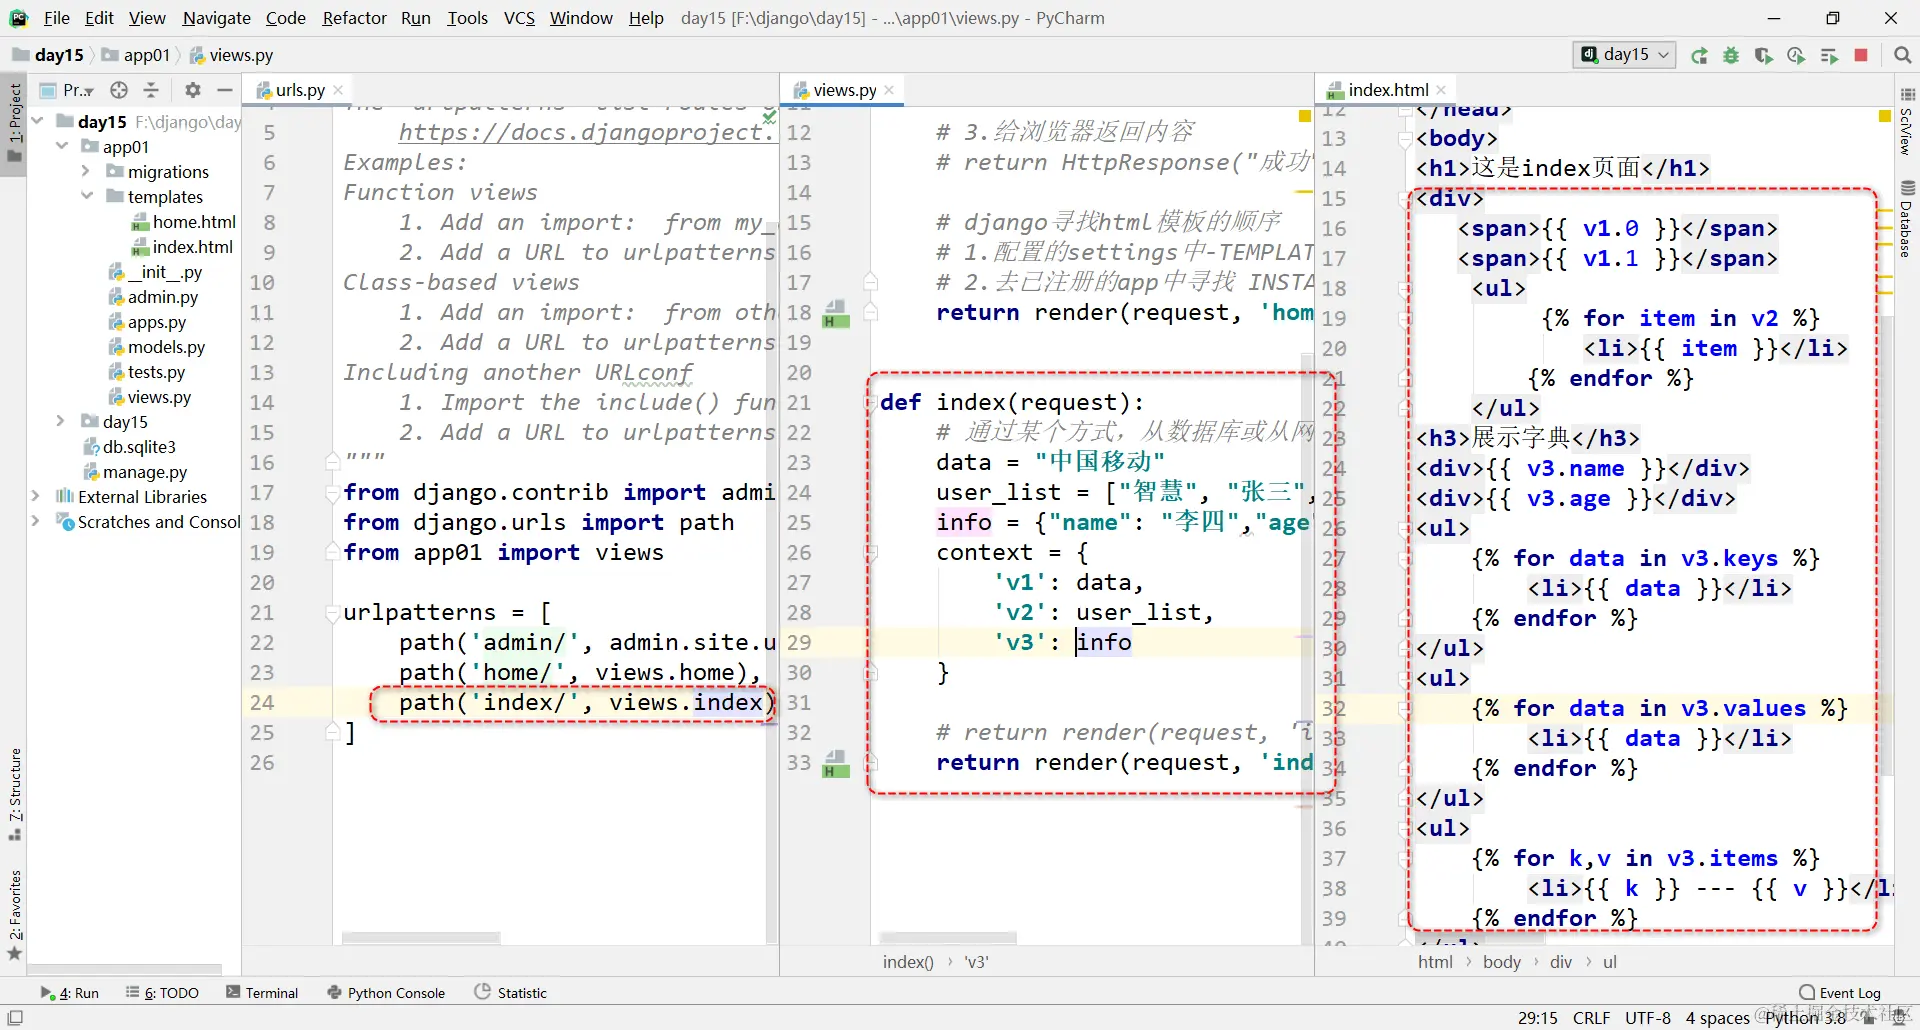Toggle the 1: Project tool window

tap(14, 124)
